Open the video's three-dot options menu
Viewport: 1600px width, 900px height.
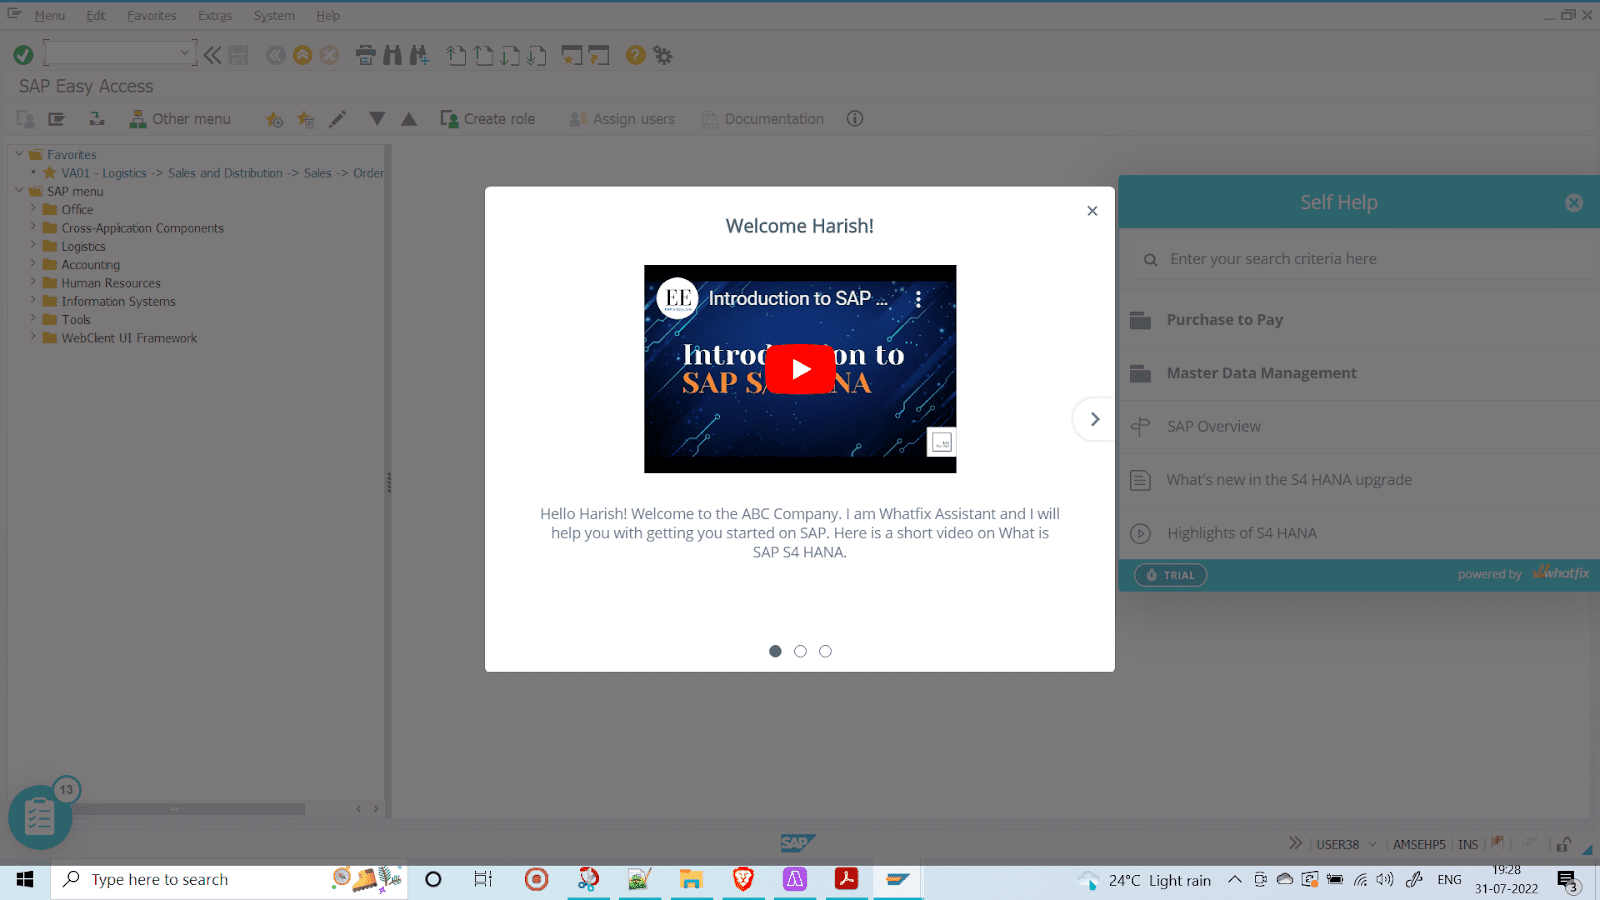pyautogui.click(x=918, y=299)
